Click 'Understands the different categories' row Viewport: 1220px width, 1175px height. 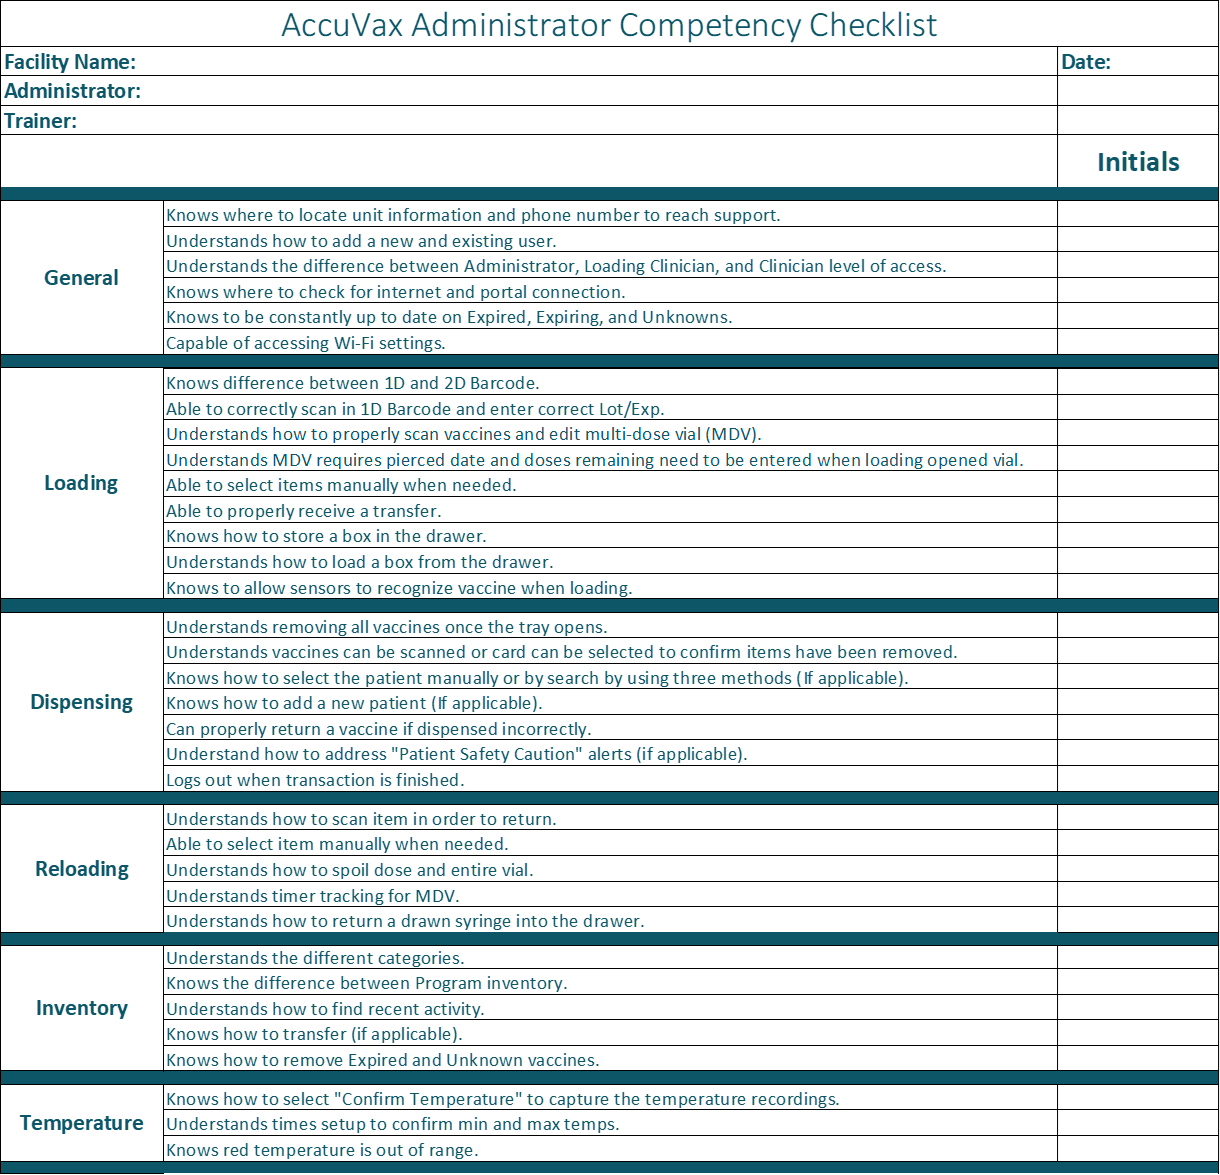(x=610, y=957)
